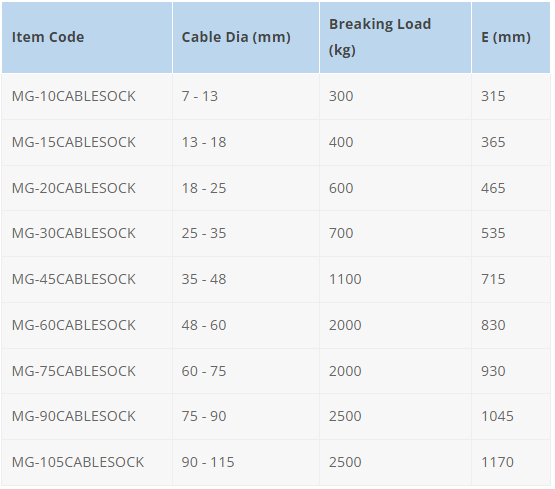The width and height of the screenshot is (555, 489).
Task: Select the MG-30CABLESOCK item code cell
Action: tap(87, 234)
